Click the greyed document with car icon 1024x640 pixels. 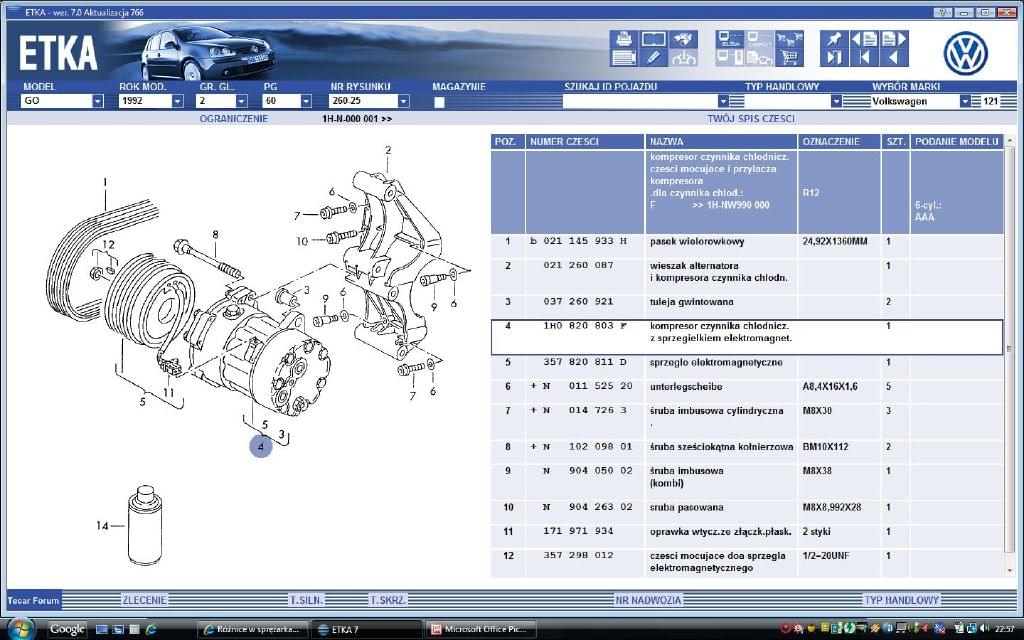[x=760, y=58]
